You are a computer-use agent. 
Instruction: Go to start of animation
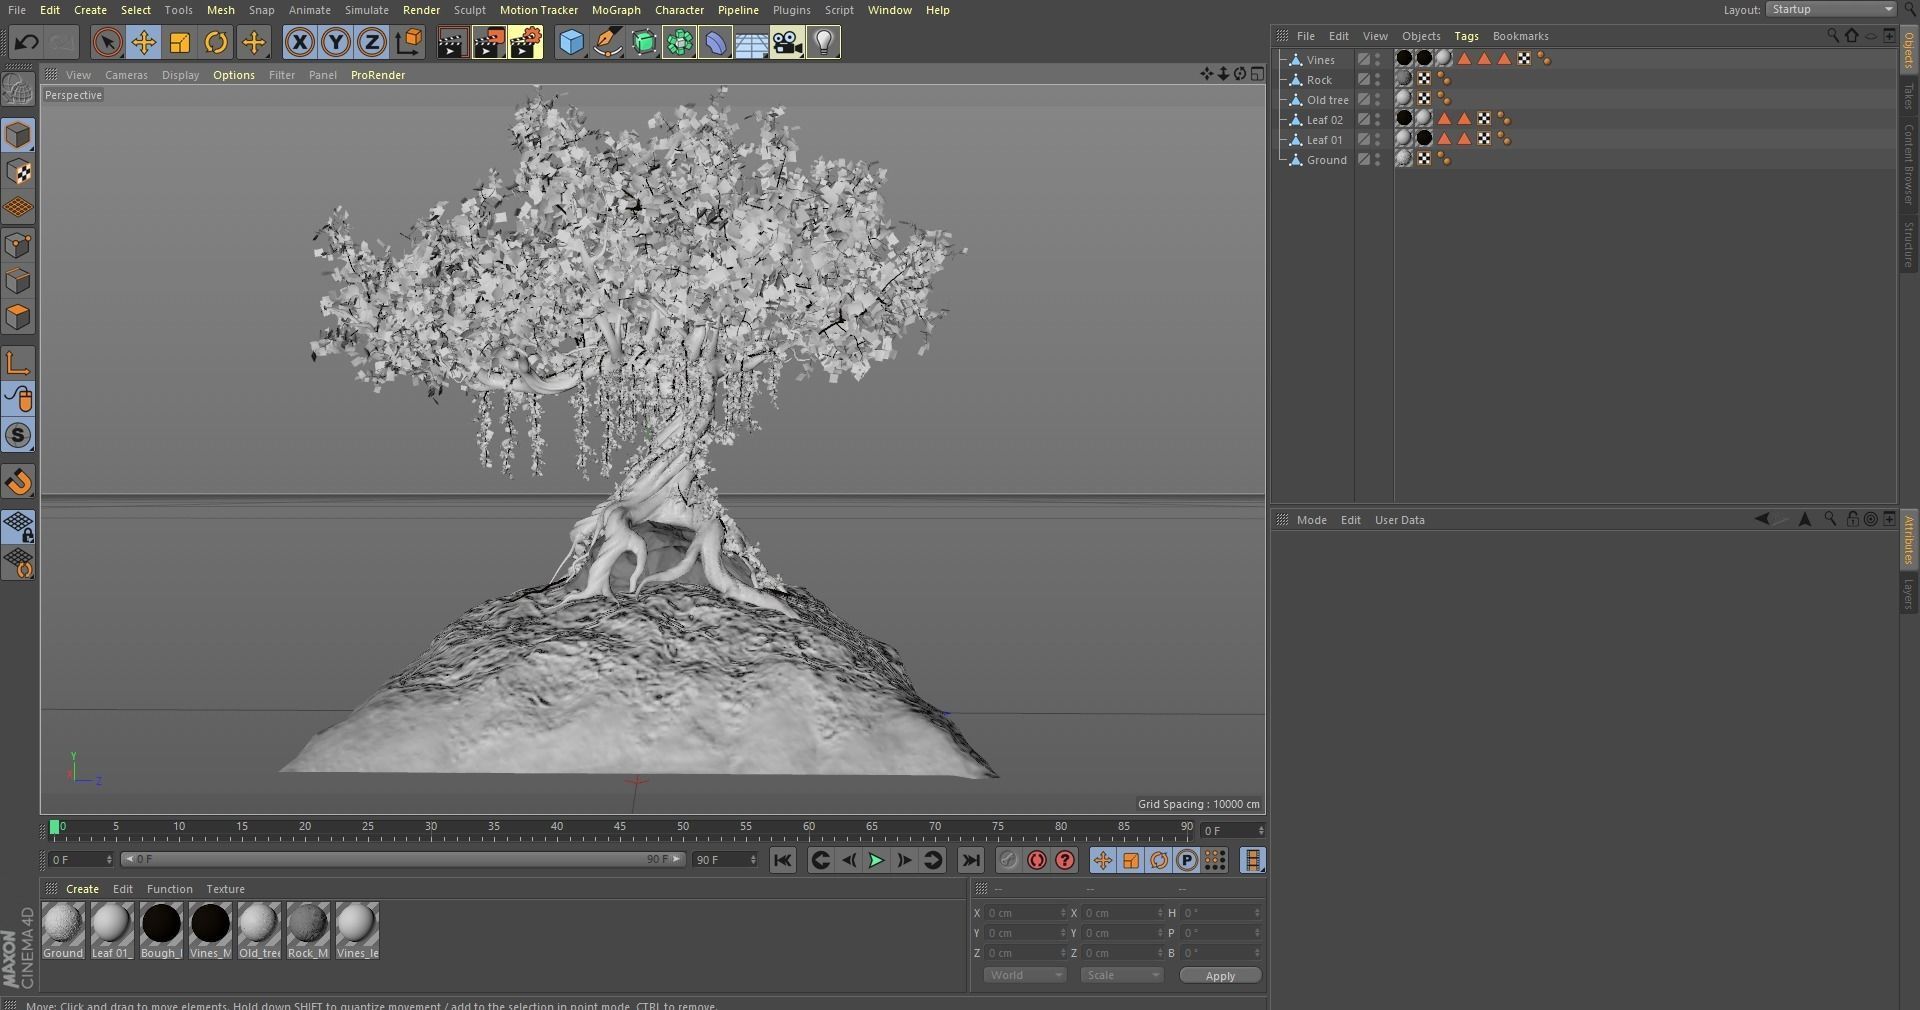point(783,860)
